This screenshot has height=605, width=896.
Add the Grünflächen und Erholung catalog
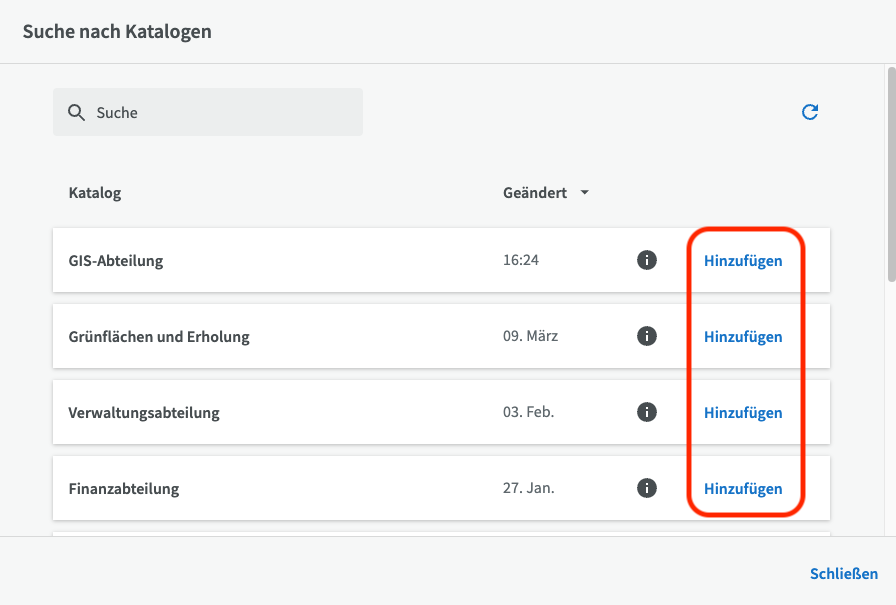(x=743, y=336)
